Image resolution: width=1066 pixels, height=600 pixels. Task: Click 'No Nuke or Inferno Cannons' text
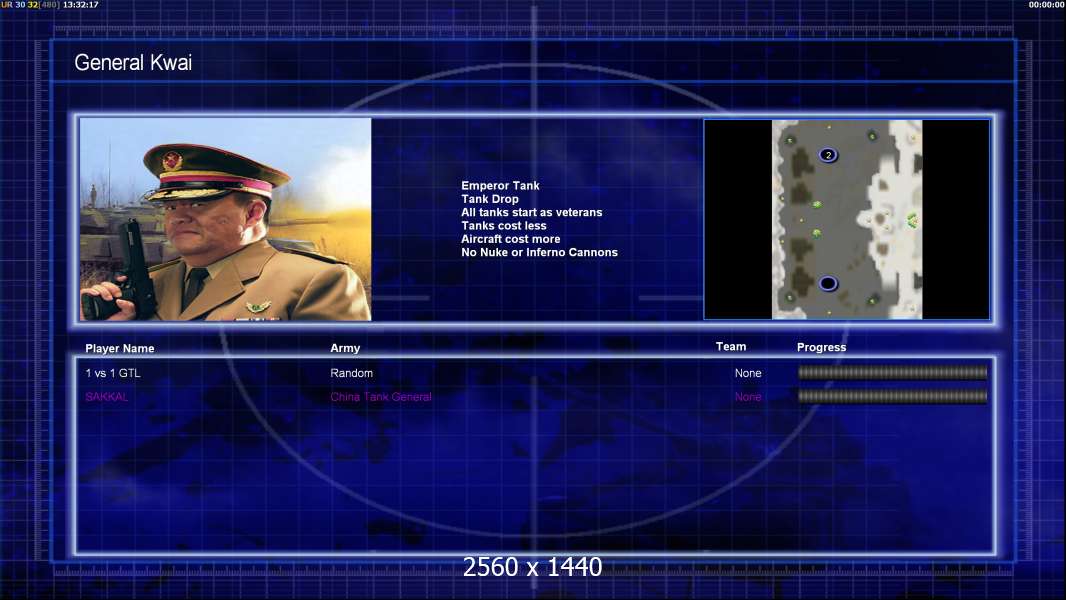539,252
